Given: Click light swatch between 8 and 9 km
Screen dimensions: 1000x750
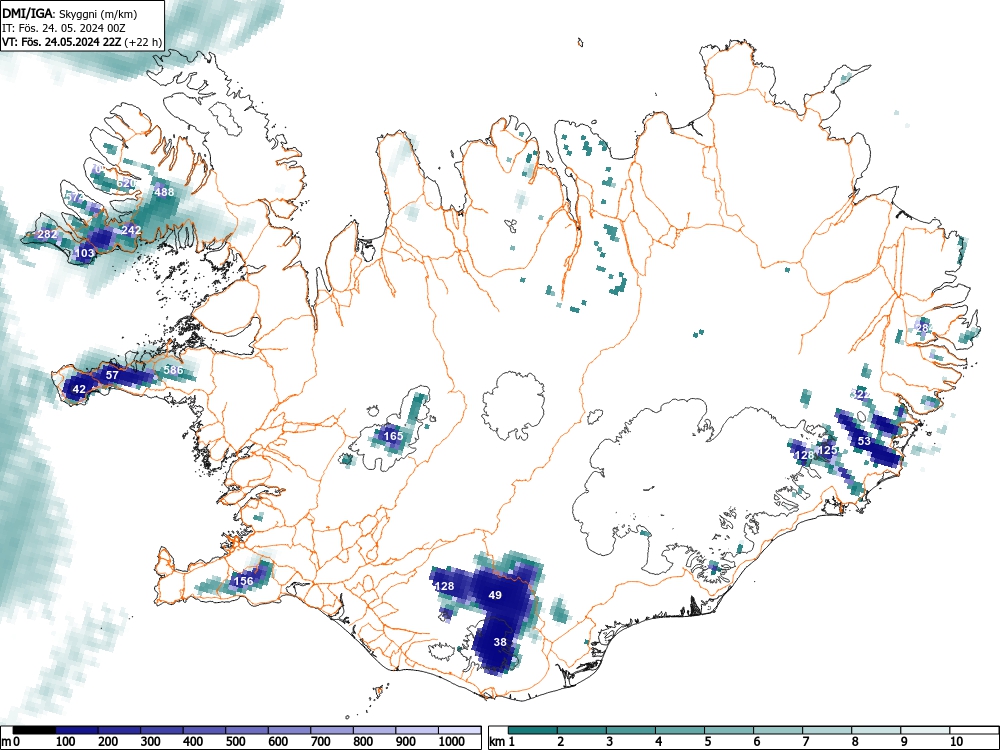Looking at the screenshot, I should coord(876,730).
